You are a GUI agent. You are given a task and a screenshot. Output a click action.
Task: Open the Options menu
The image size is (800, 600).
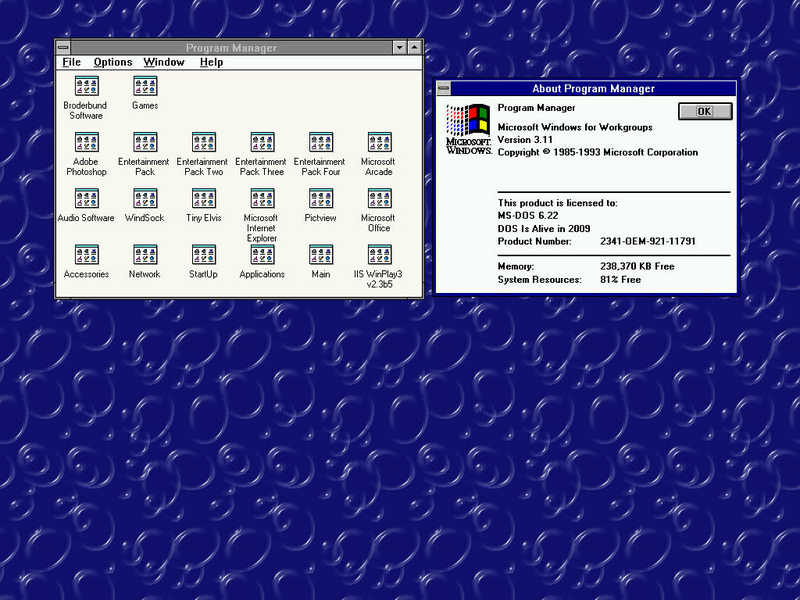113,62
